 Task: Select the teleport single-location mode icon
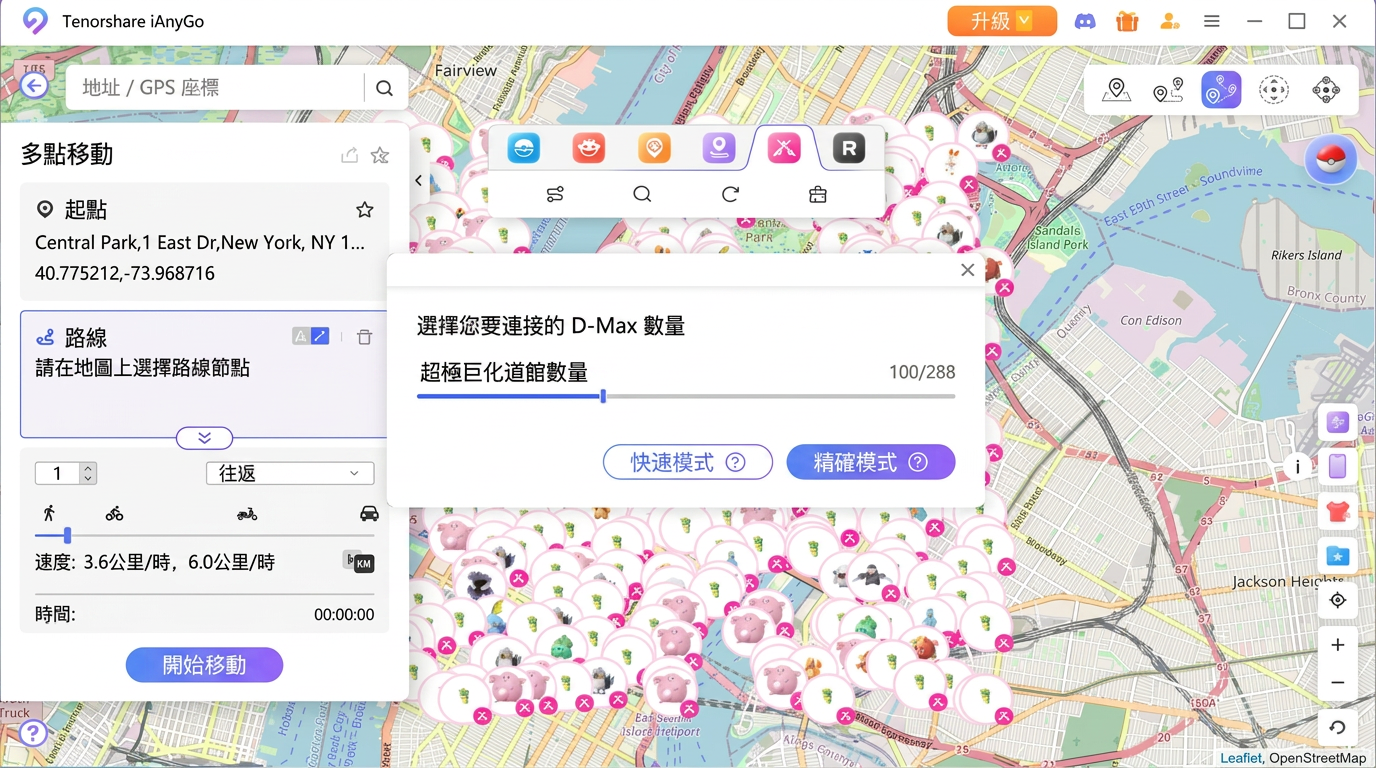click(1116, 90)
